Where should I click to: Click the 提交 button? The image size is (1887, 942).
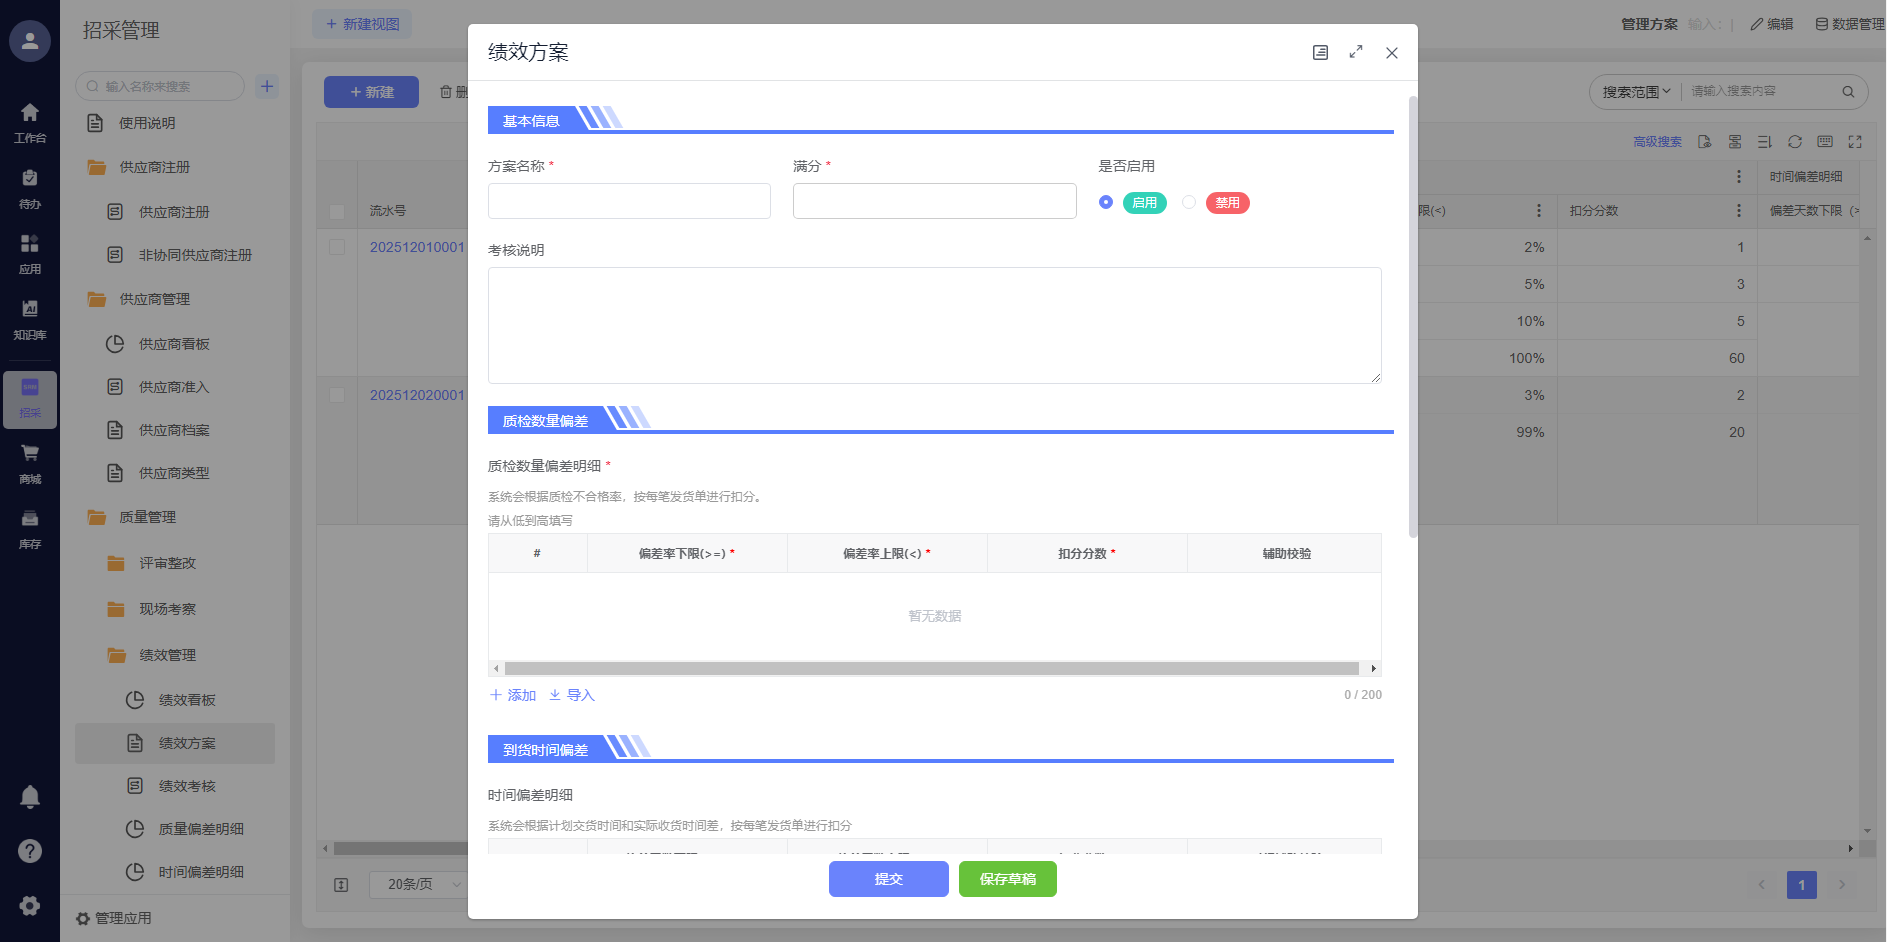coord(888,879)
